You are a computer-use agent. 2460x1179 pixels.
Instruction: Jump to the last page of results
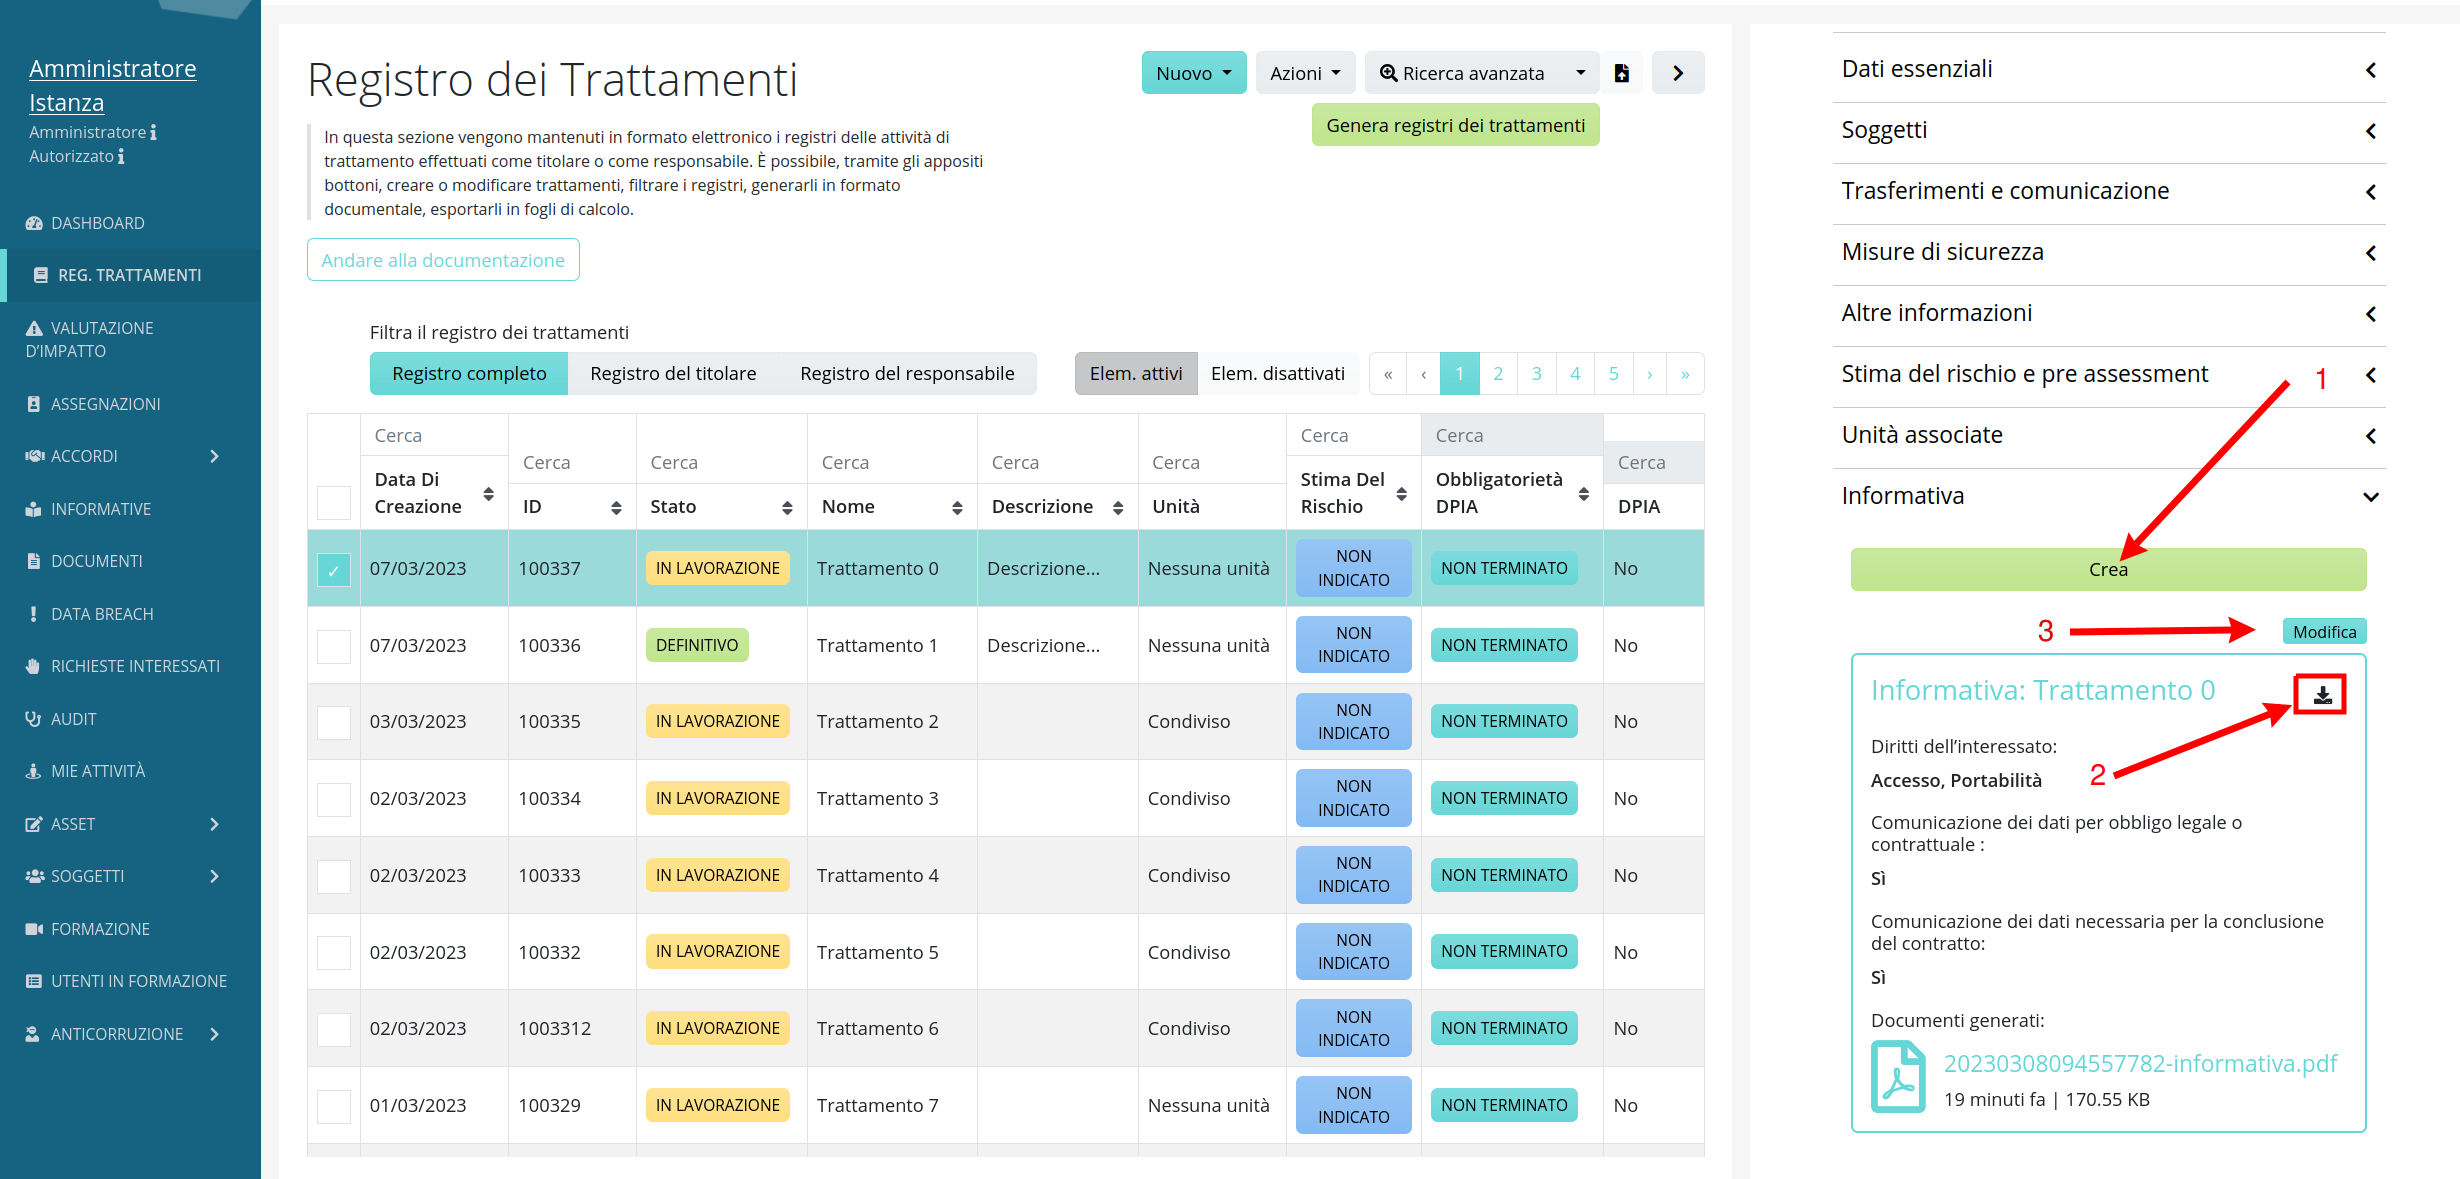pos(1685,373)
